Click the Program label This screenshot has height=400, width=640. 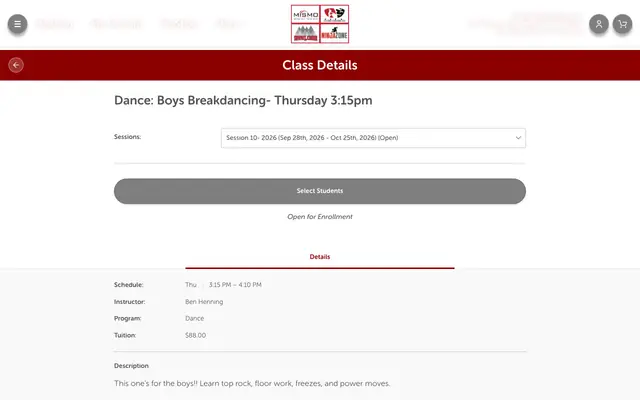click(127, 318)
